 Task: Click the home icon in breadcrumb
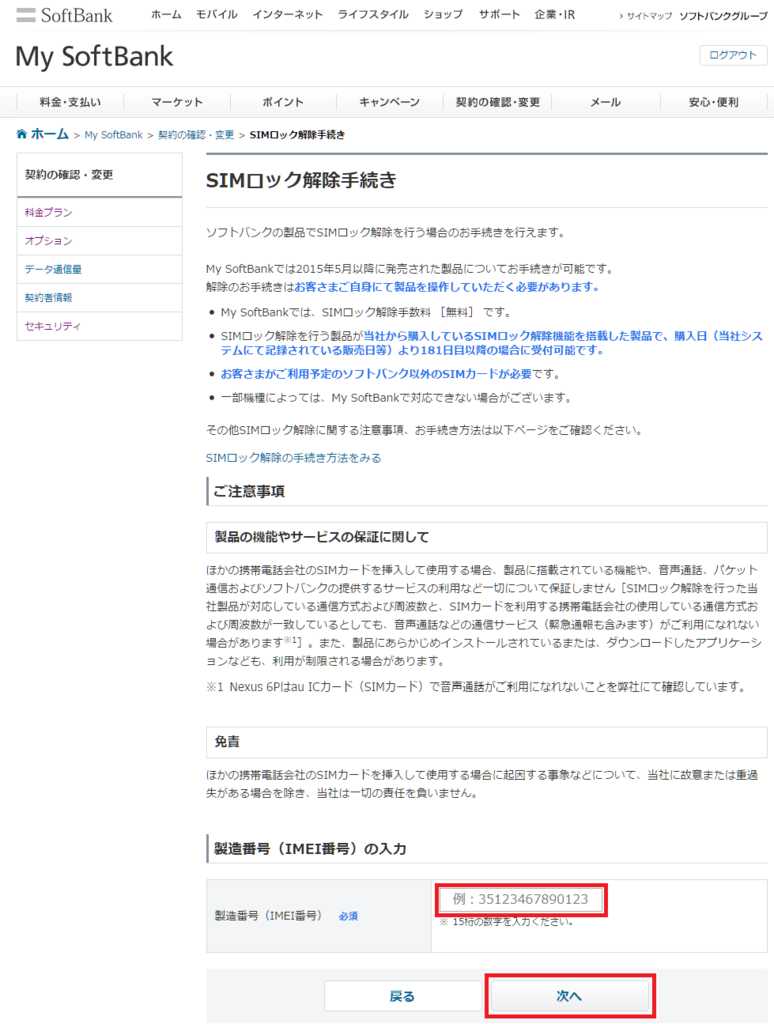point(22,134)
